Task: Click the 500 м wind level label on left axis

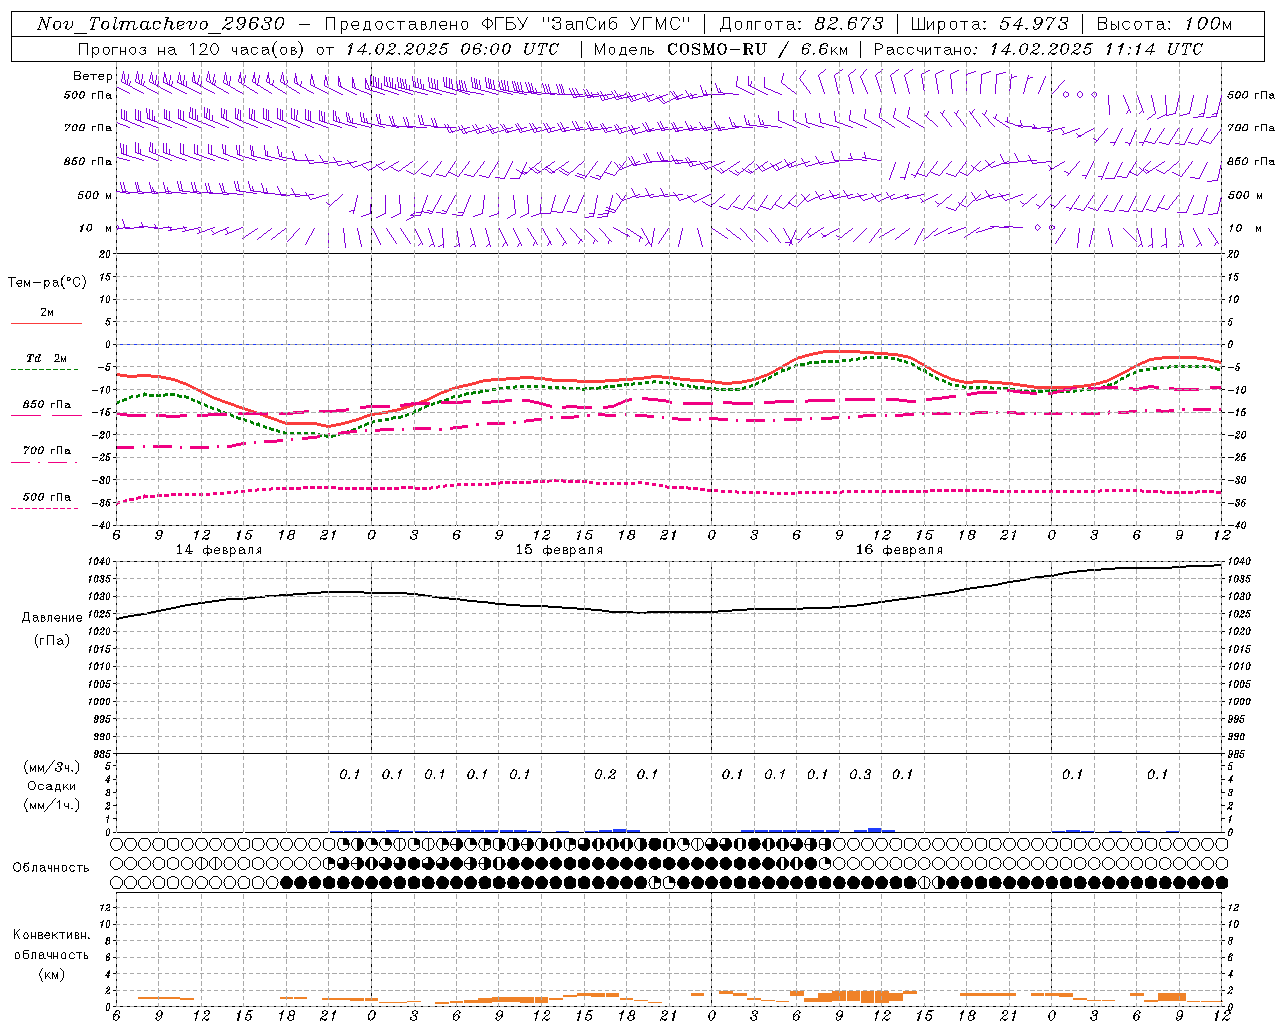Action: tap(95, 195)
